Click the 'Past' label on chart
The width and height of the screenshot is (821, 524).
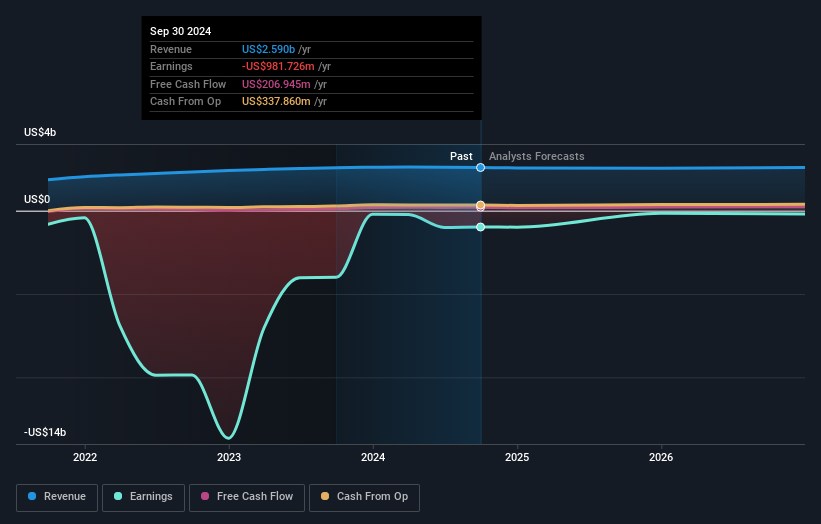pos(461,157)
